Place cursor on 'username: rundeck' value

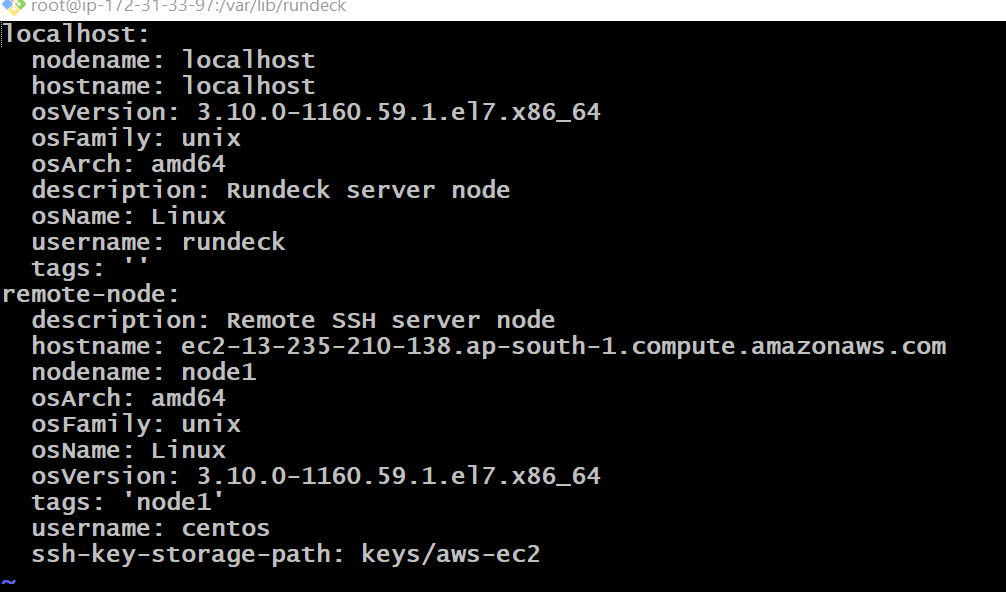click(x=233, y=242)
